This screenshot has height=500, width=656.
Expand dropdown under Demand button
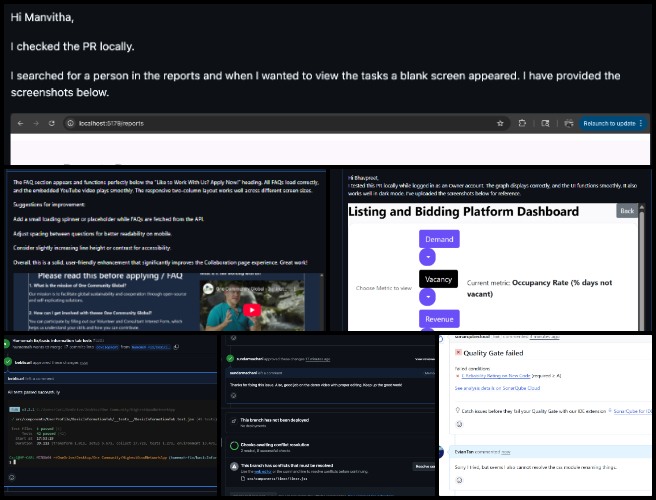[428, 257]
